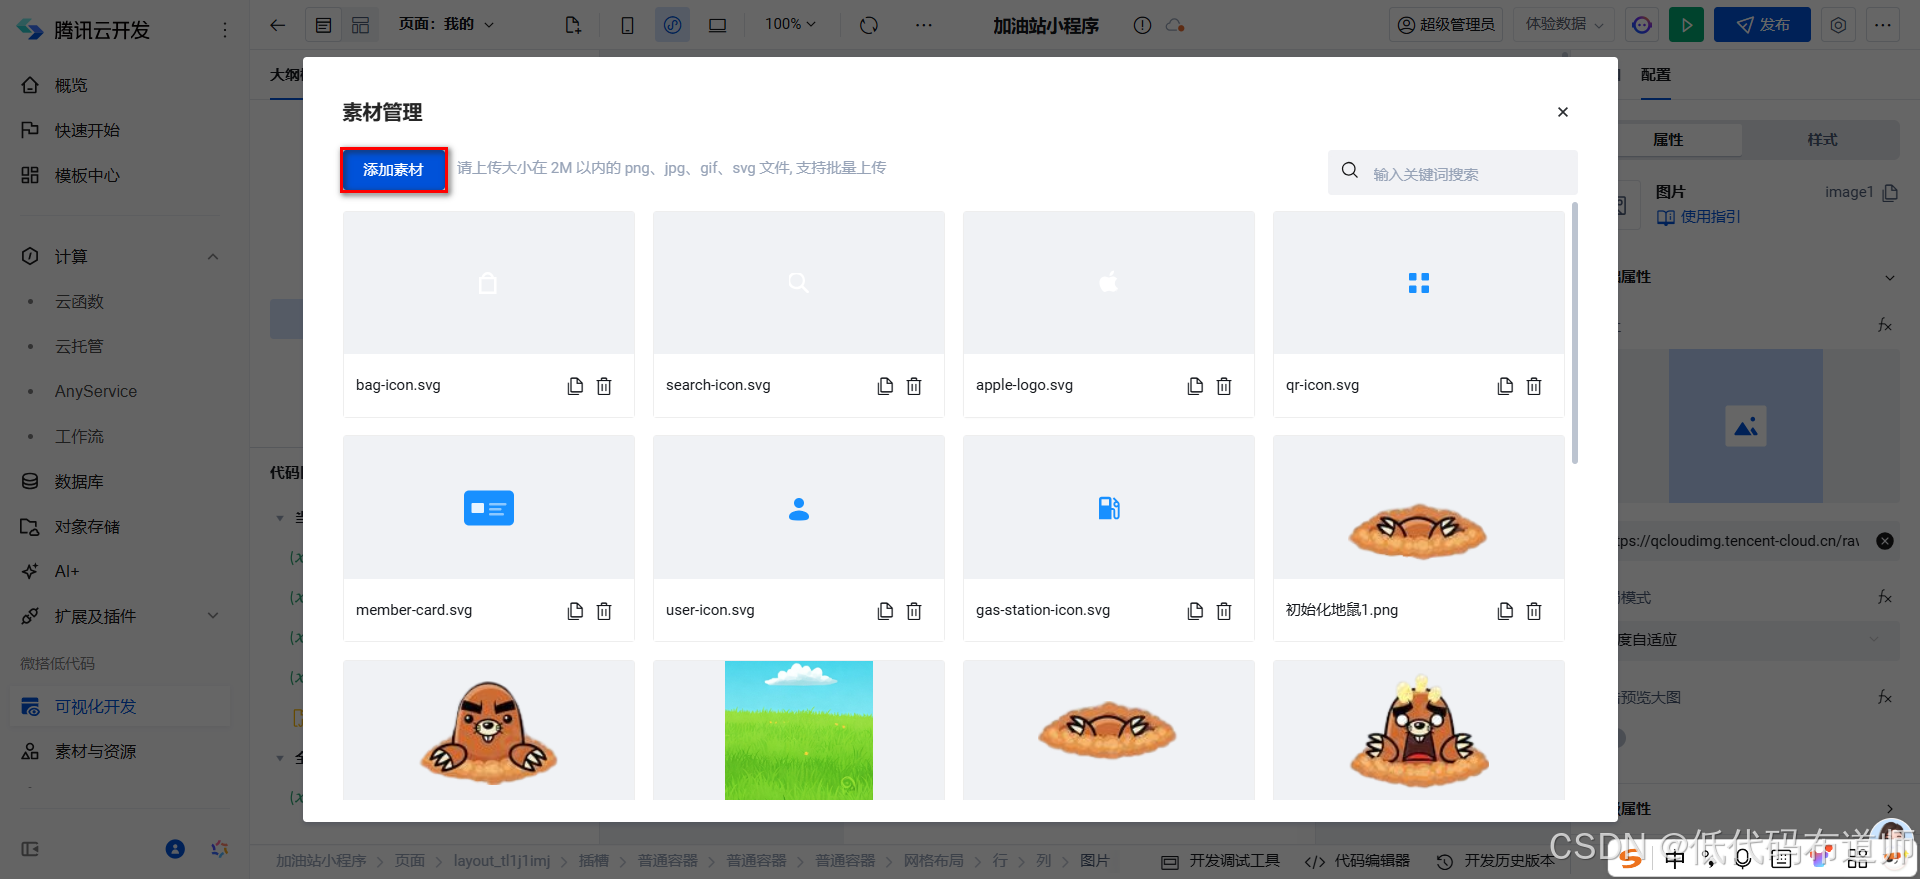Copy link of qr-icon.svg
The width and height of the screenshot is (1920, 879).
click(x=1505, y=386)
